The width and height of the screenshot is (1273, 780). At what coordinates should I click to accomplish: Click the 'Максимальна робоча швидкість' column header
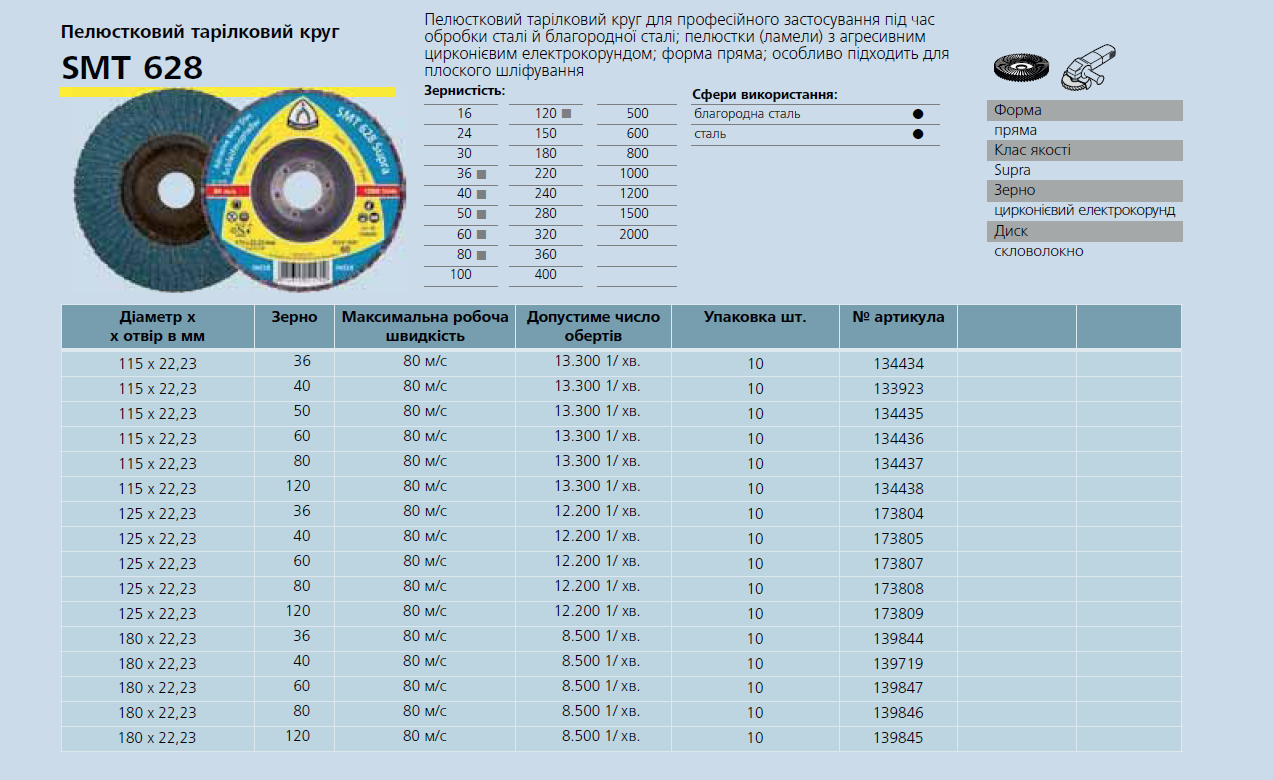pyautogui.click(x=425, y=327)
